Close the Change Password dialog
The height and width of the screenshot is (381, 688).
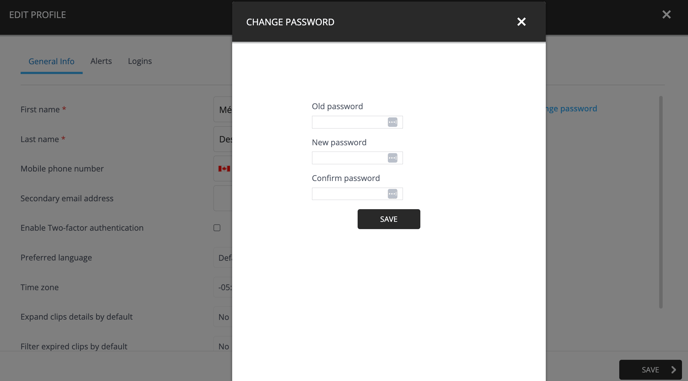(521, 22)
